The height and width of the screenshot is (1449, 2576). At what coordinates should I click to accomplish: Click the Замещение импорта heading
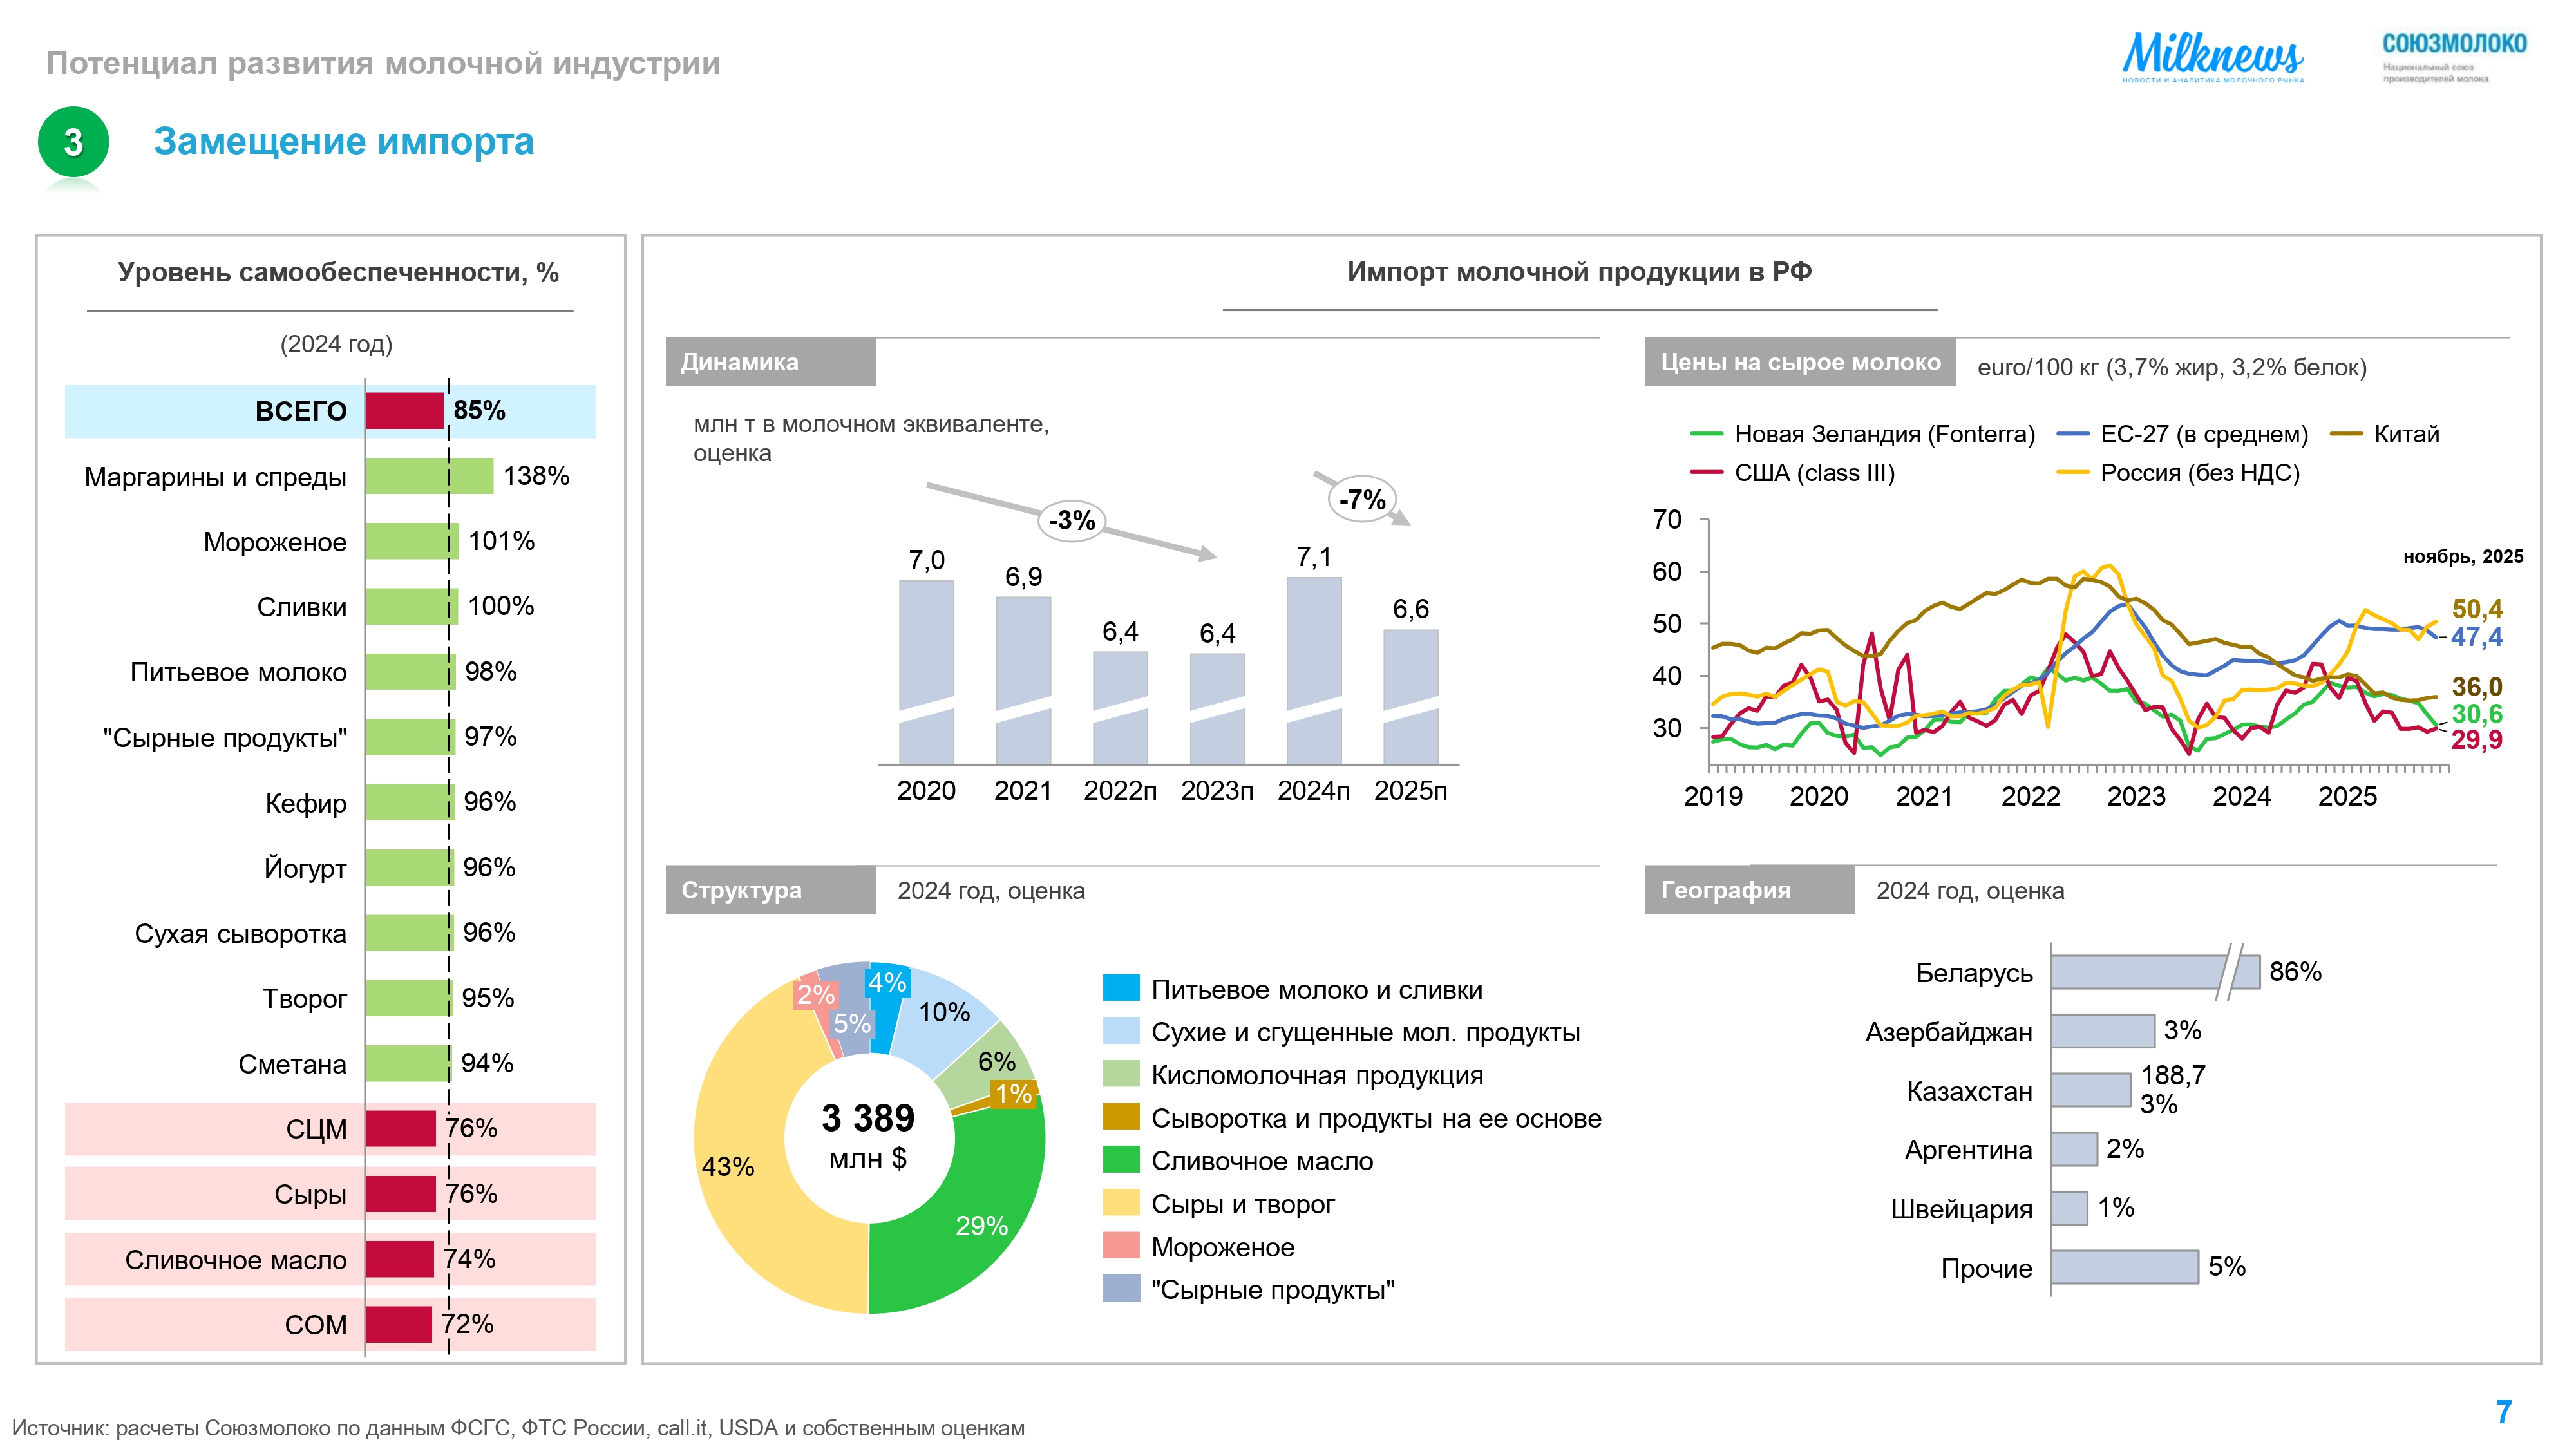coord(343,142)
